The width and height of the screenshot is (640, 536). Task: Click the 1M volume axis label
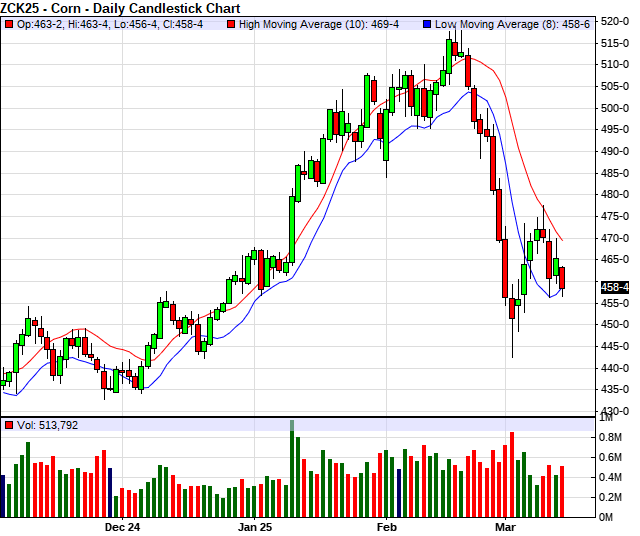tap(608, 418)
